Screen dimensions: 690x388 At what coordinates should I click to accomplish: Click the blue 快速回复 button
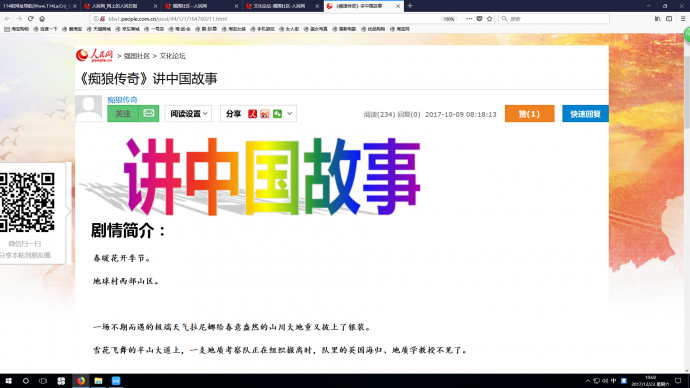[585, 113]
